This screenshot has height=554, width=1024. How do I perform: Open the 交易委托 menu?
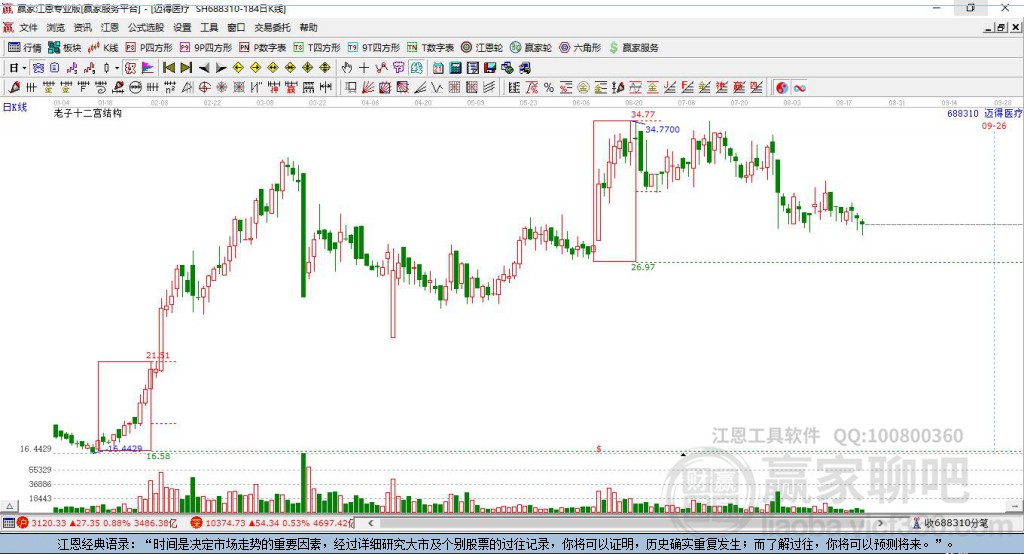272,27
